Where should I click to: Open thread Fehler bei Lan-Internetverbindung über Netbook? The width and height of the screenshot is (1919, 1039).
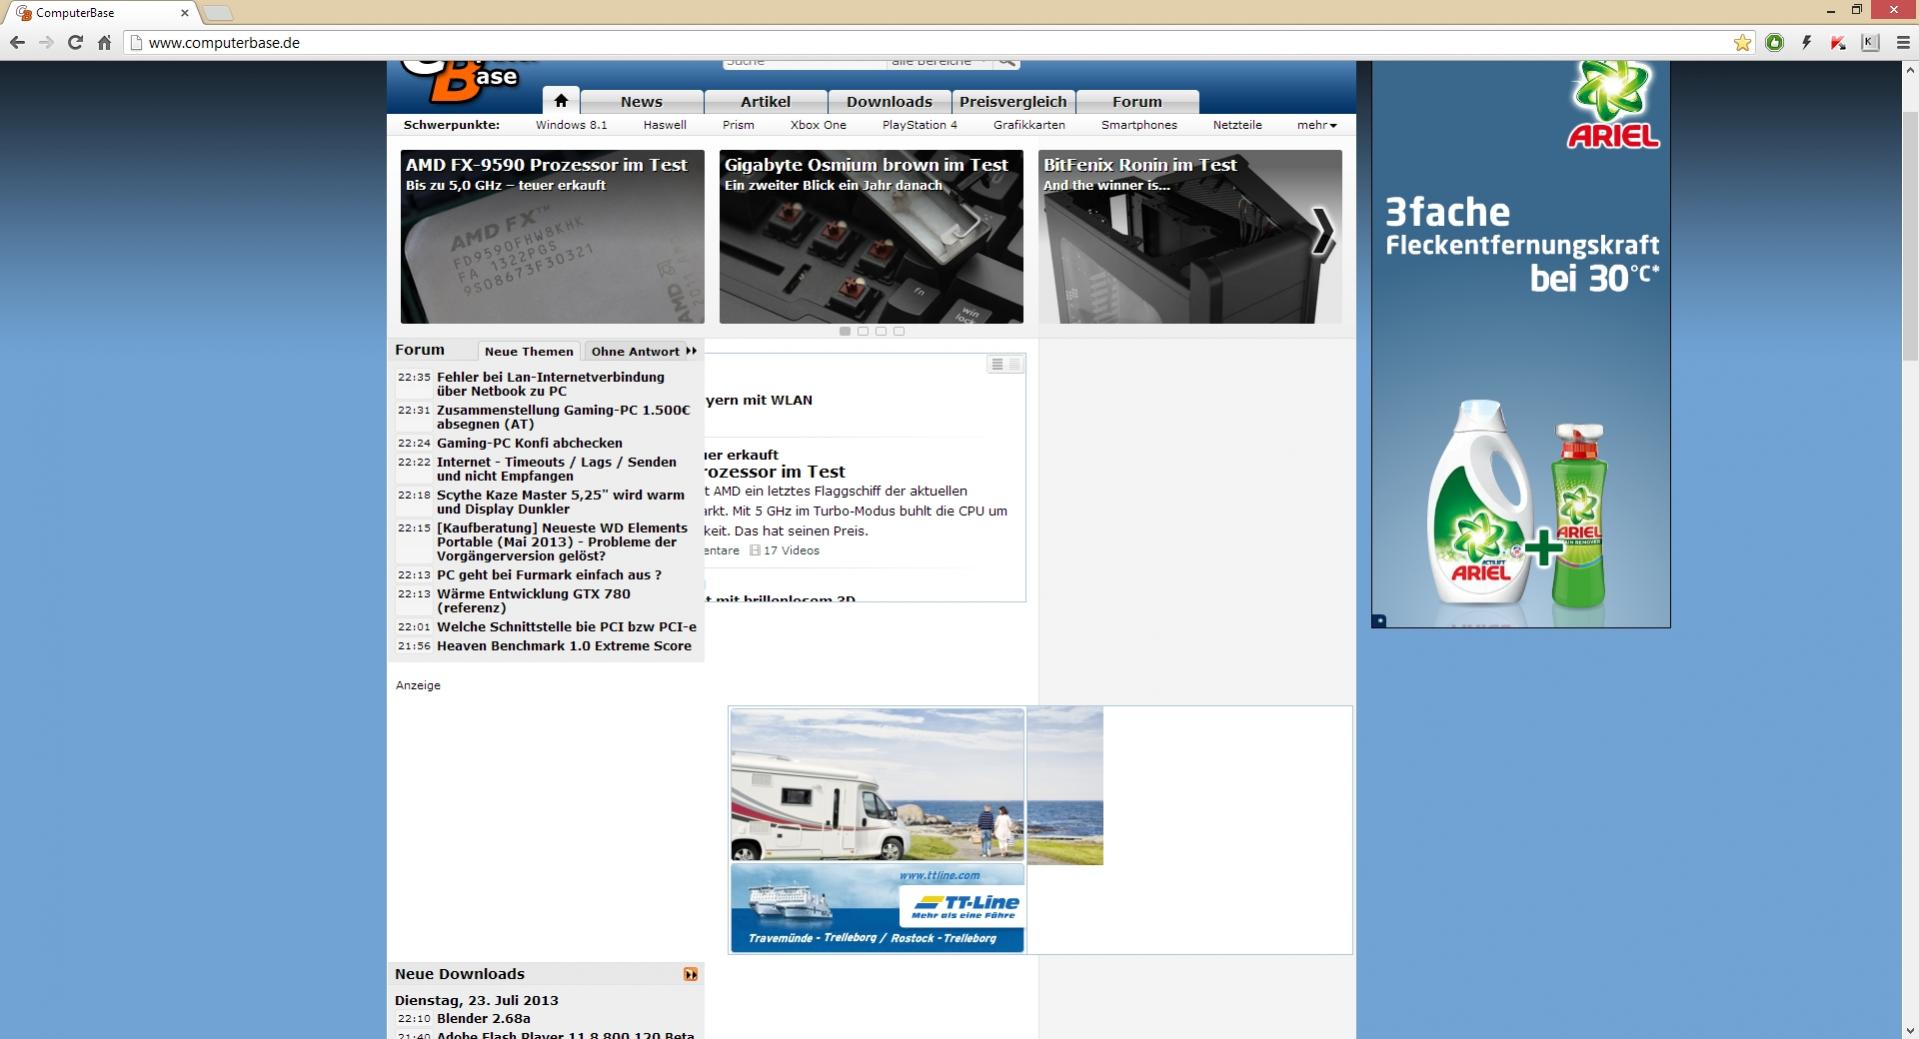tap(550, 384)
